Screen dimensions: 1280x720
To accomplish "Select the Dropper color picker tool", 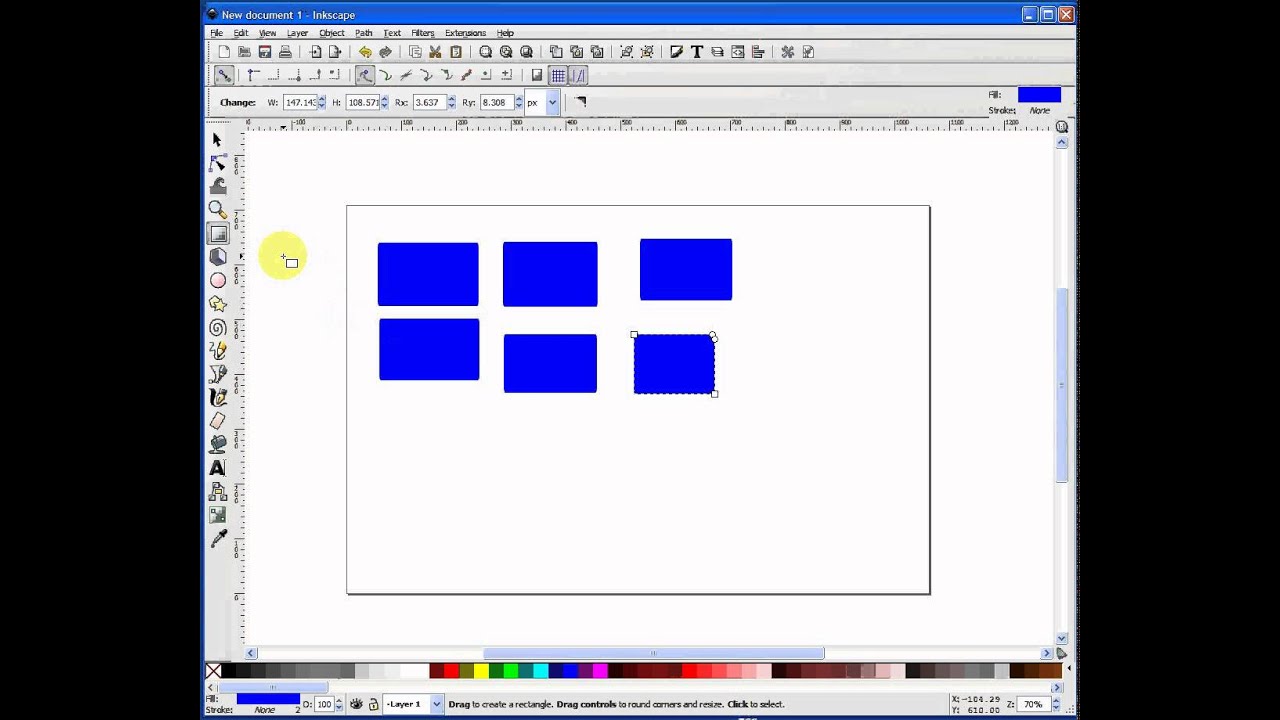I will point(217,539).
